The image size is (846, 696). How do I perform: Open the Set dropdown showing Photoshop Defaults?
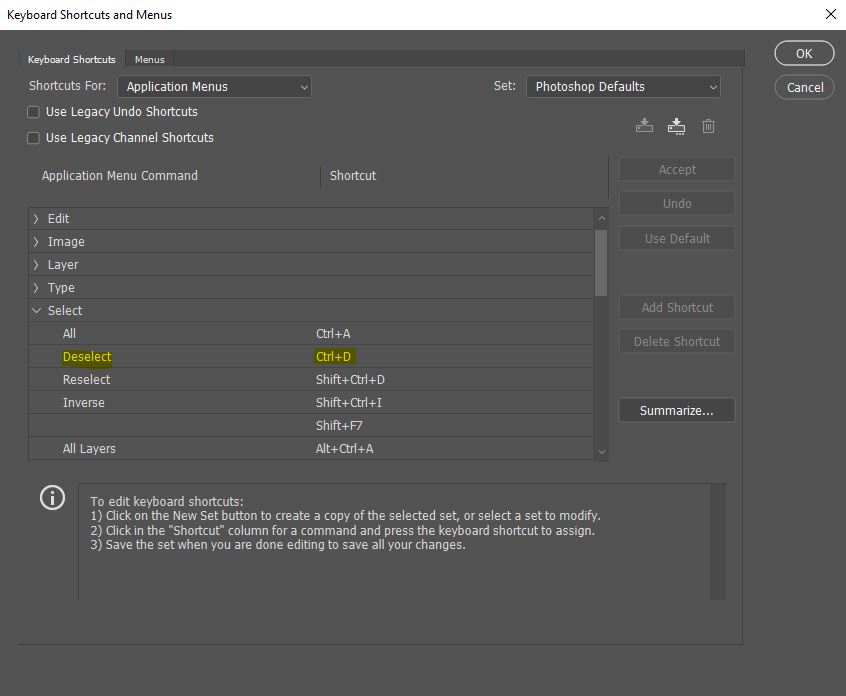point(623,87)
